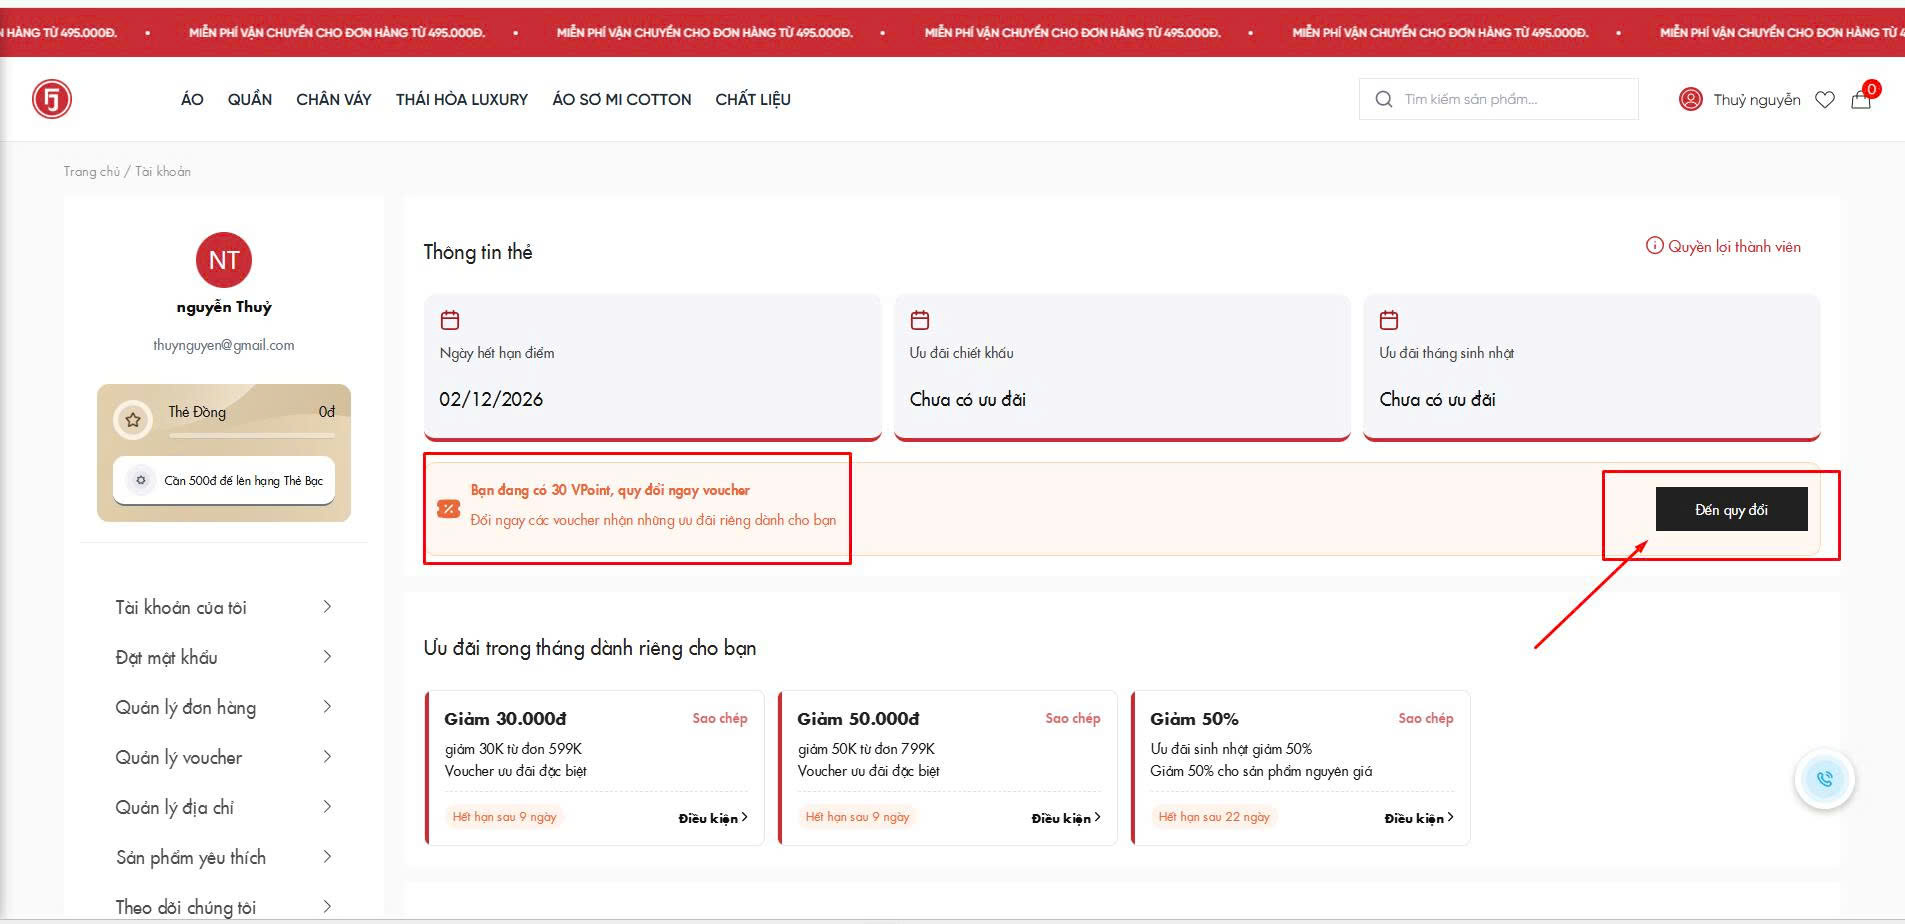Click the Thẻ Đồng star badge icon
Screen dimensions: 1905x924
tap(133, 420)
